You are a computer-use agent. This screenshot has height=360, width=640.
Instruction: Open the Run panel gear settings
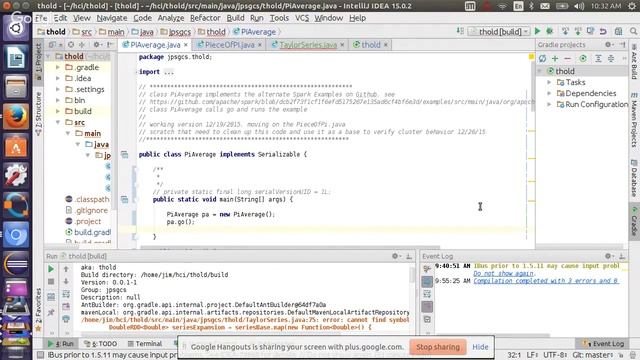pyautogui.click(x=396, y=256)
